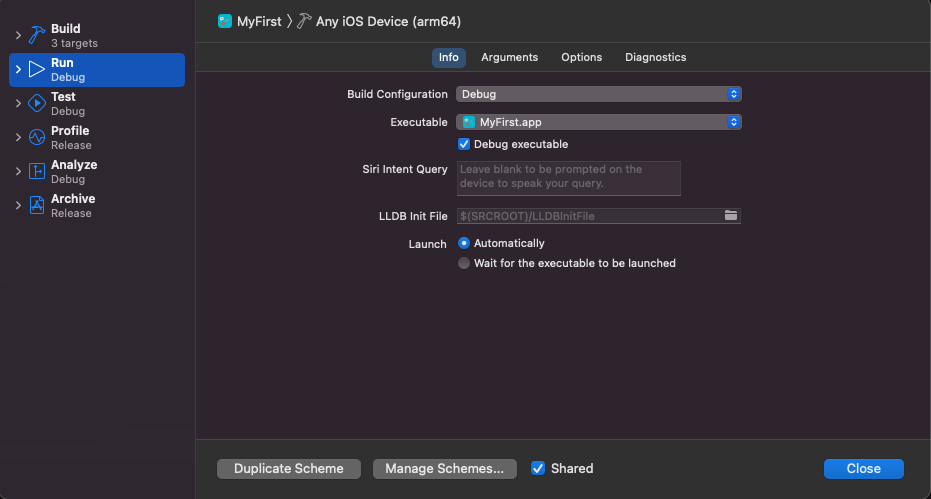
Task: Expand the Archive action chevron
Action: [18, 206]
